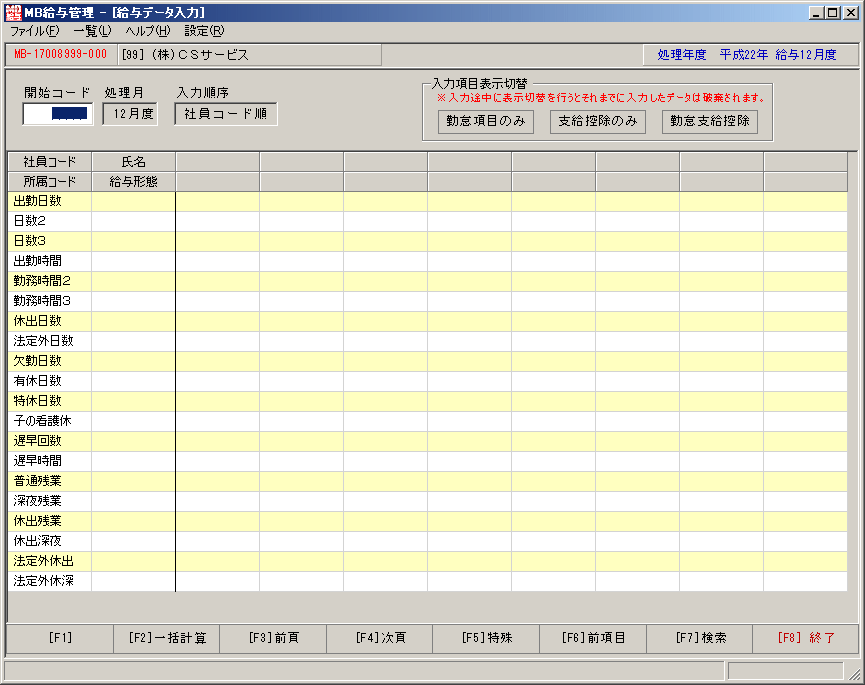Select the 出勤時間 row label
The height and width of the screenshot is (685, 865).
pyautogui.click(x=50, y=261)
